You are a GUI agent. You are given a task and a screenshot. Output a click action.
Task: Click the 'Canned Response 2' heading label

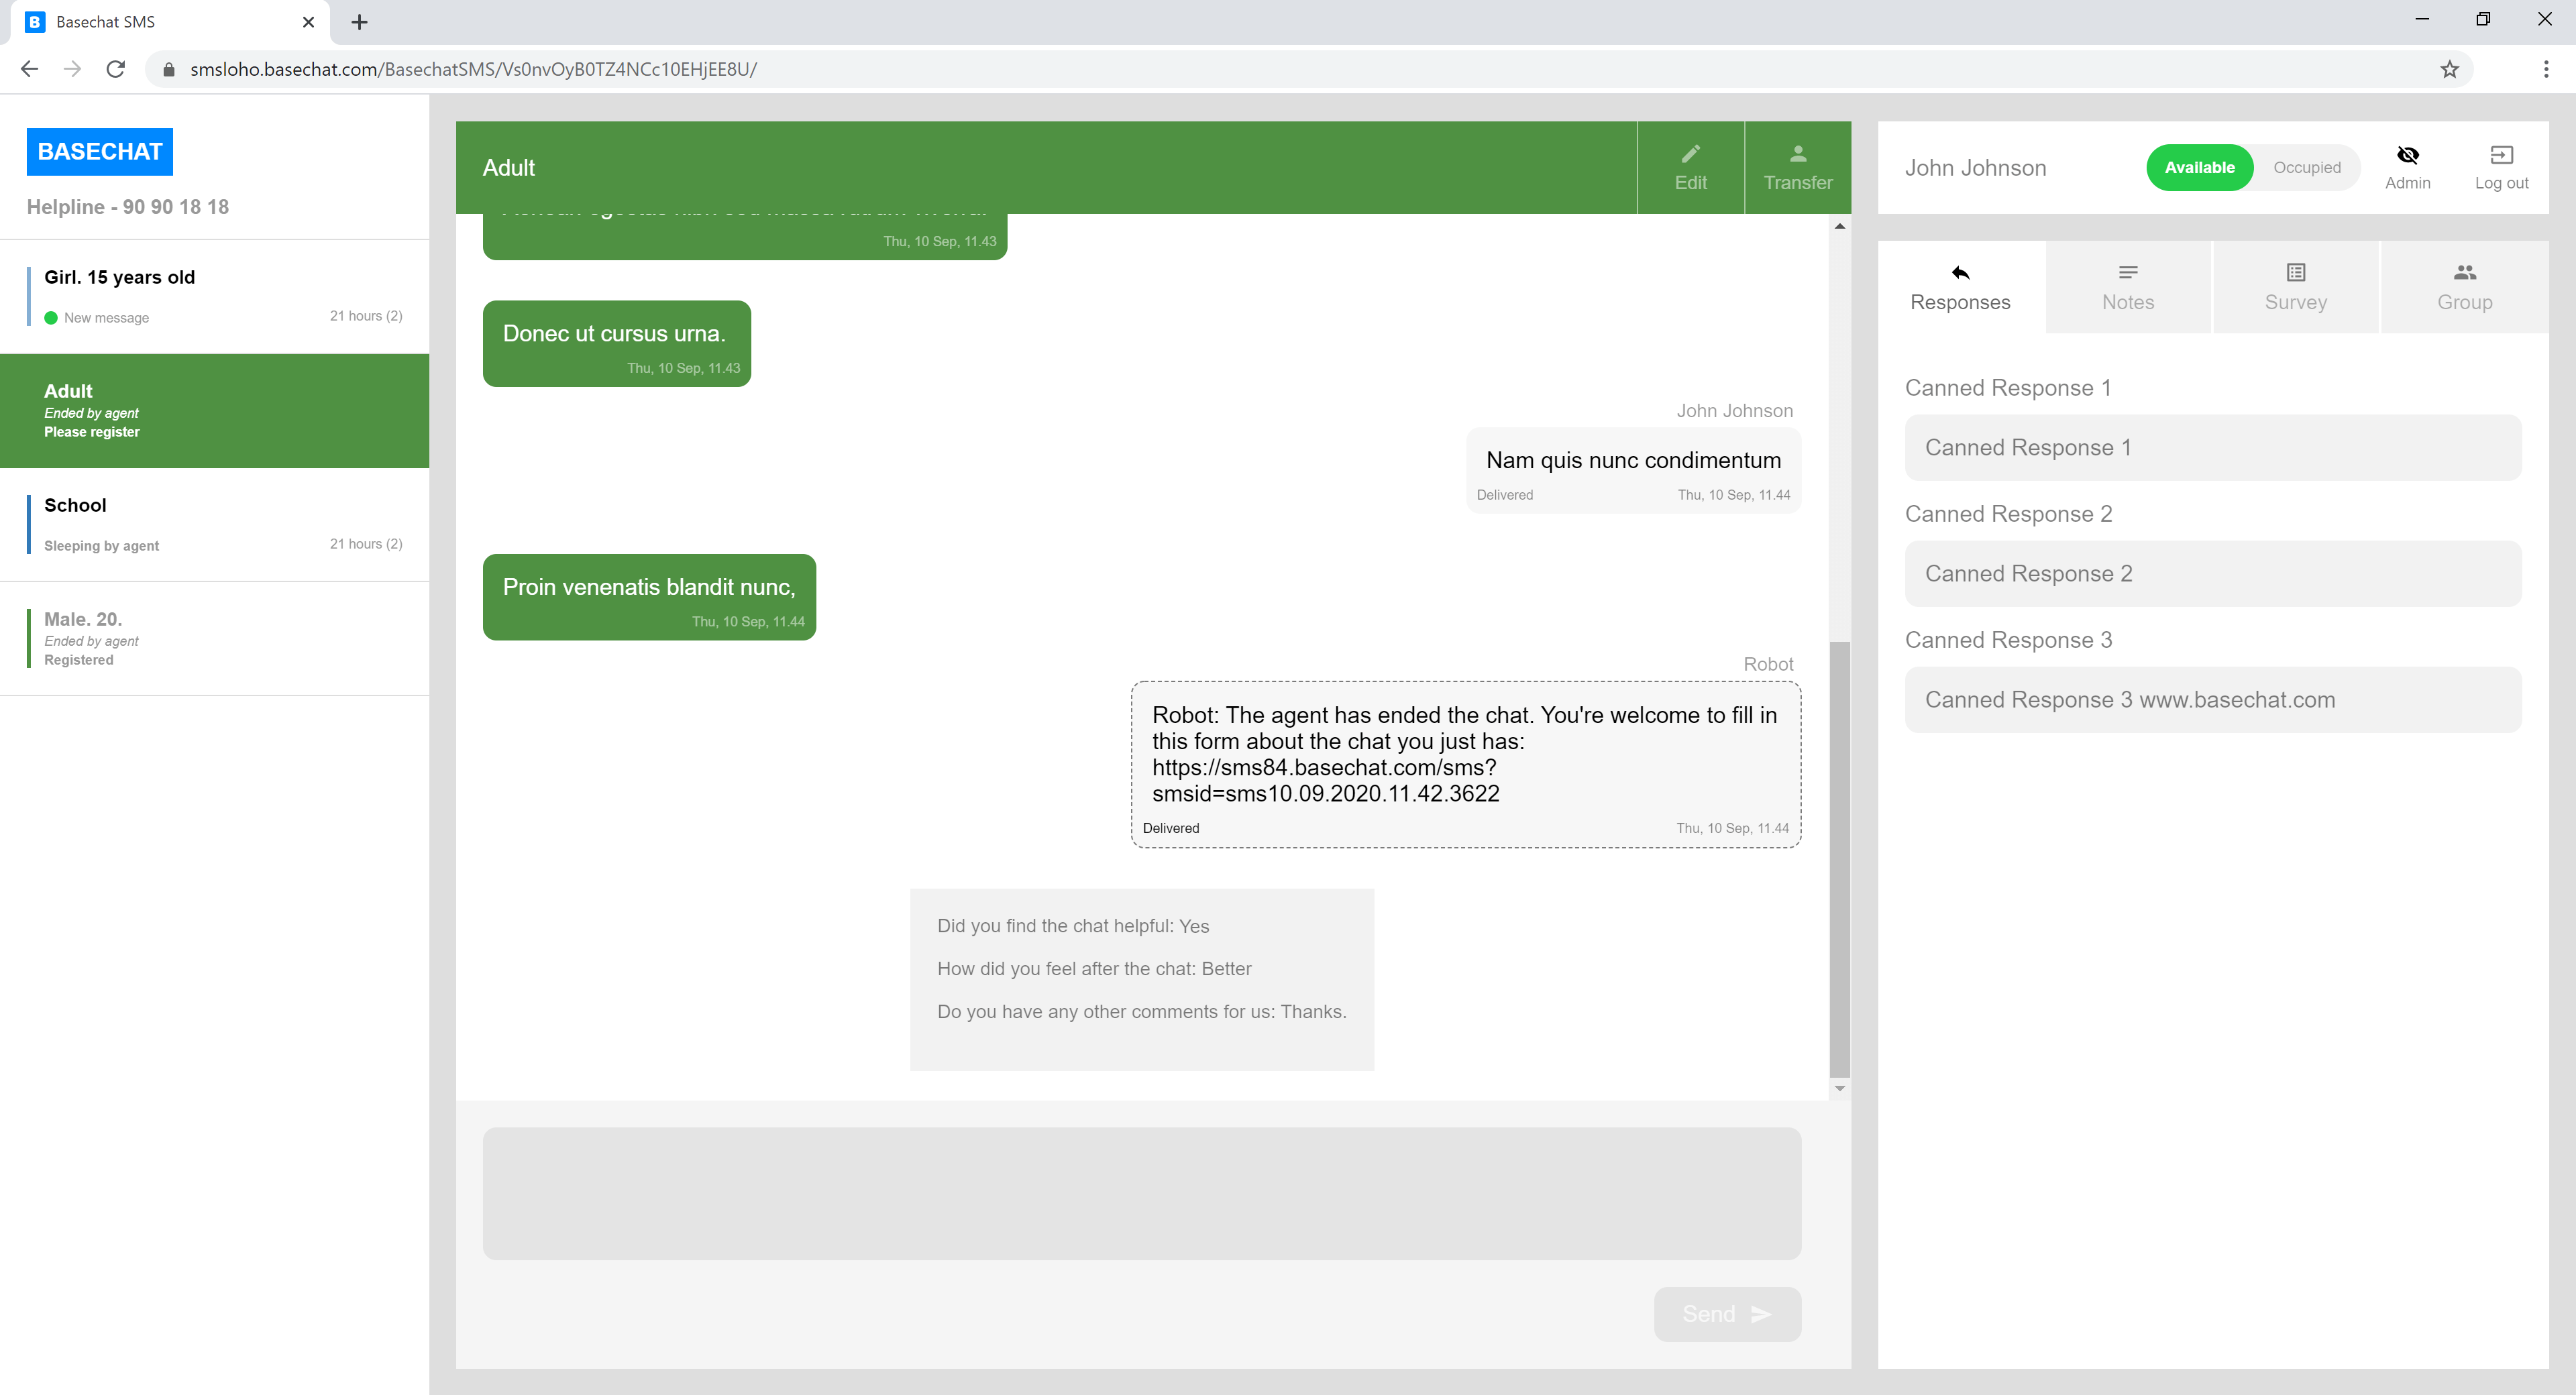2008,514
